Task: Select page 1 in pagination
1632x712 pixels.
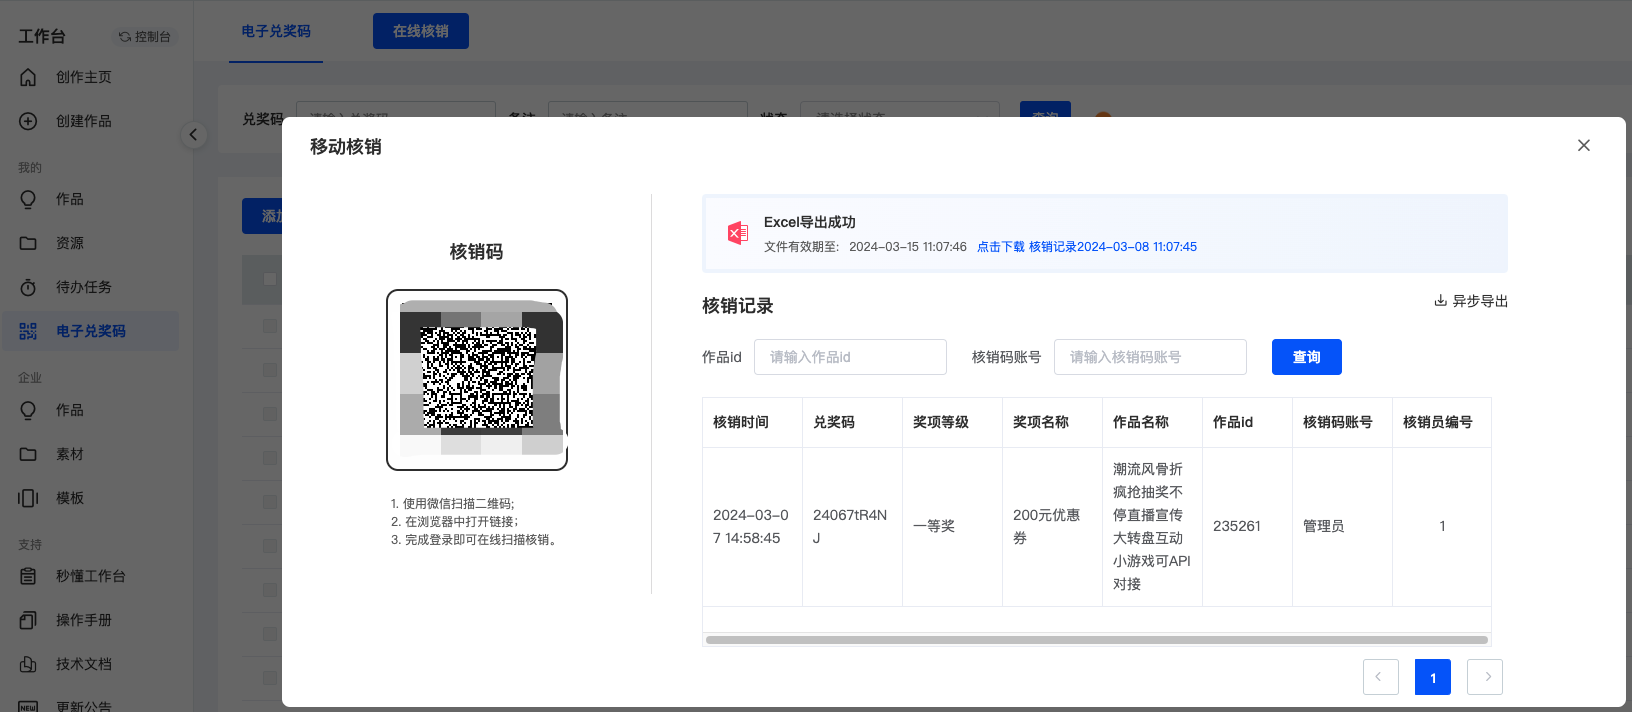Action: [x=1433, y=677]
